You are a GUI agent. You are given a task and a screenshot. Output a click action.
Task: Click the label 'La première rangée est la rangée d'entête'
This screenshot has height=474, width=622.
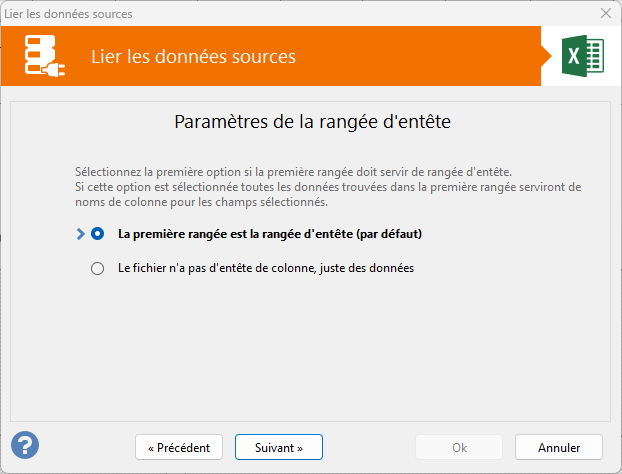(x=268, y=234)
